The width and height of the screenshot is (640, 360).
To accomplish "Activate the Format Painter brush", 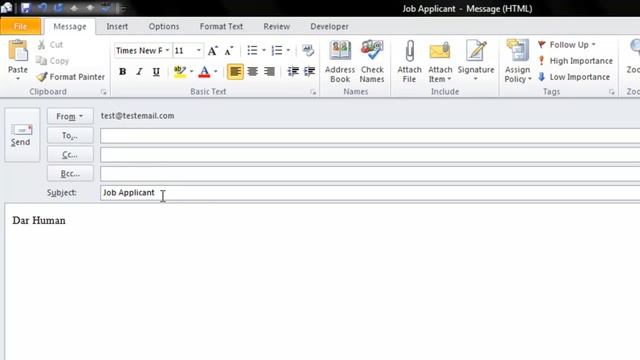I will point(70,77).
